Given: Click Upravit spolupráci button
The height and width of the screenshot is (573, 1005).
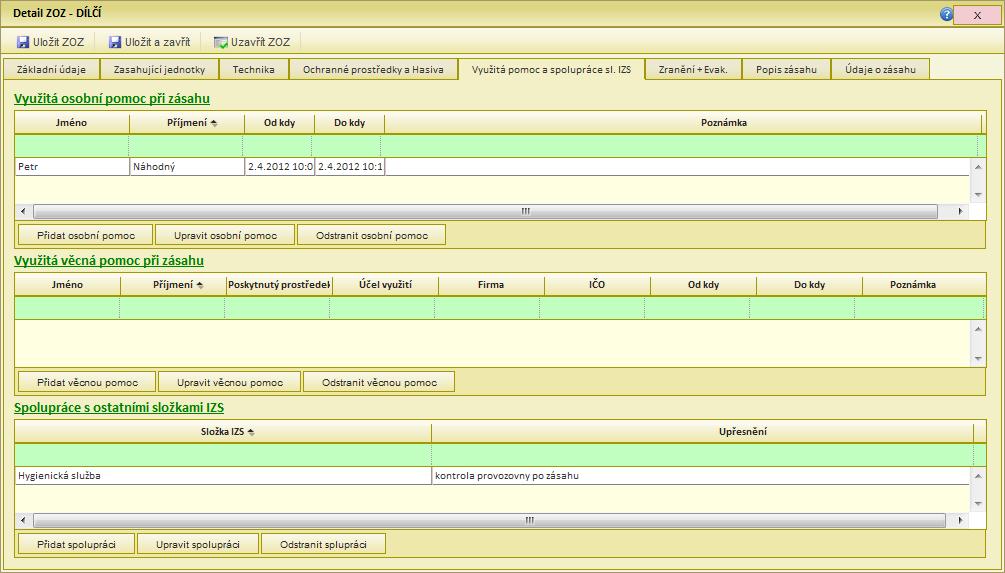Looking at the screenshot, I should tap(197, 544).
